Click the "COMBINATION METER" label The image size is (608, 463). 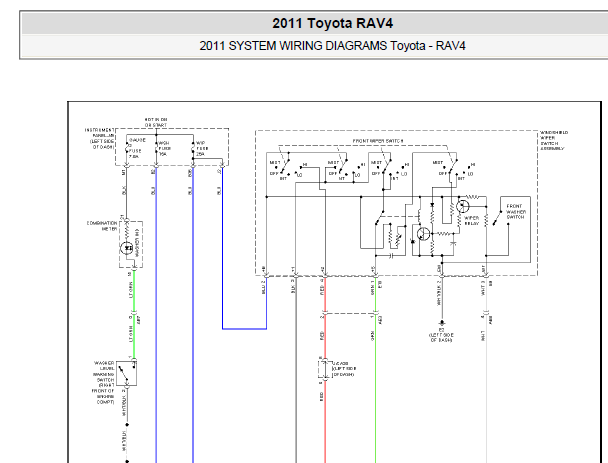102,226
